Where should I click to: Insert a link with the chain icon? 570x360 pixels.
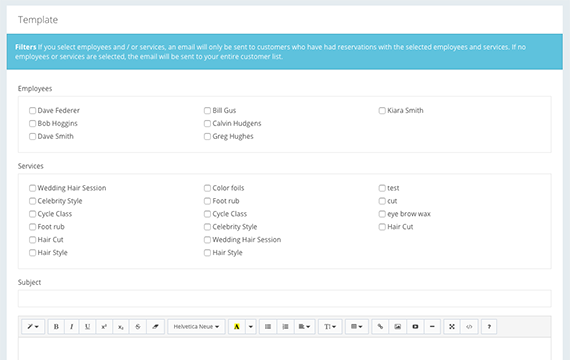[x=380, y=327]
